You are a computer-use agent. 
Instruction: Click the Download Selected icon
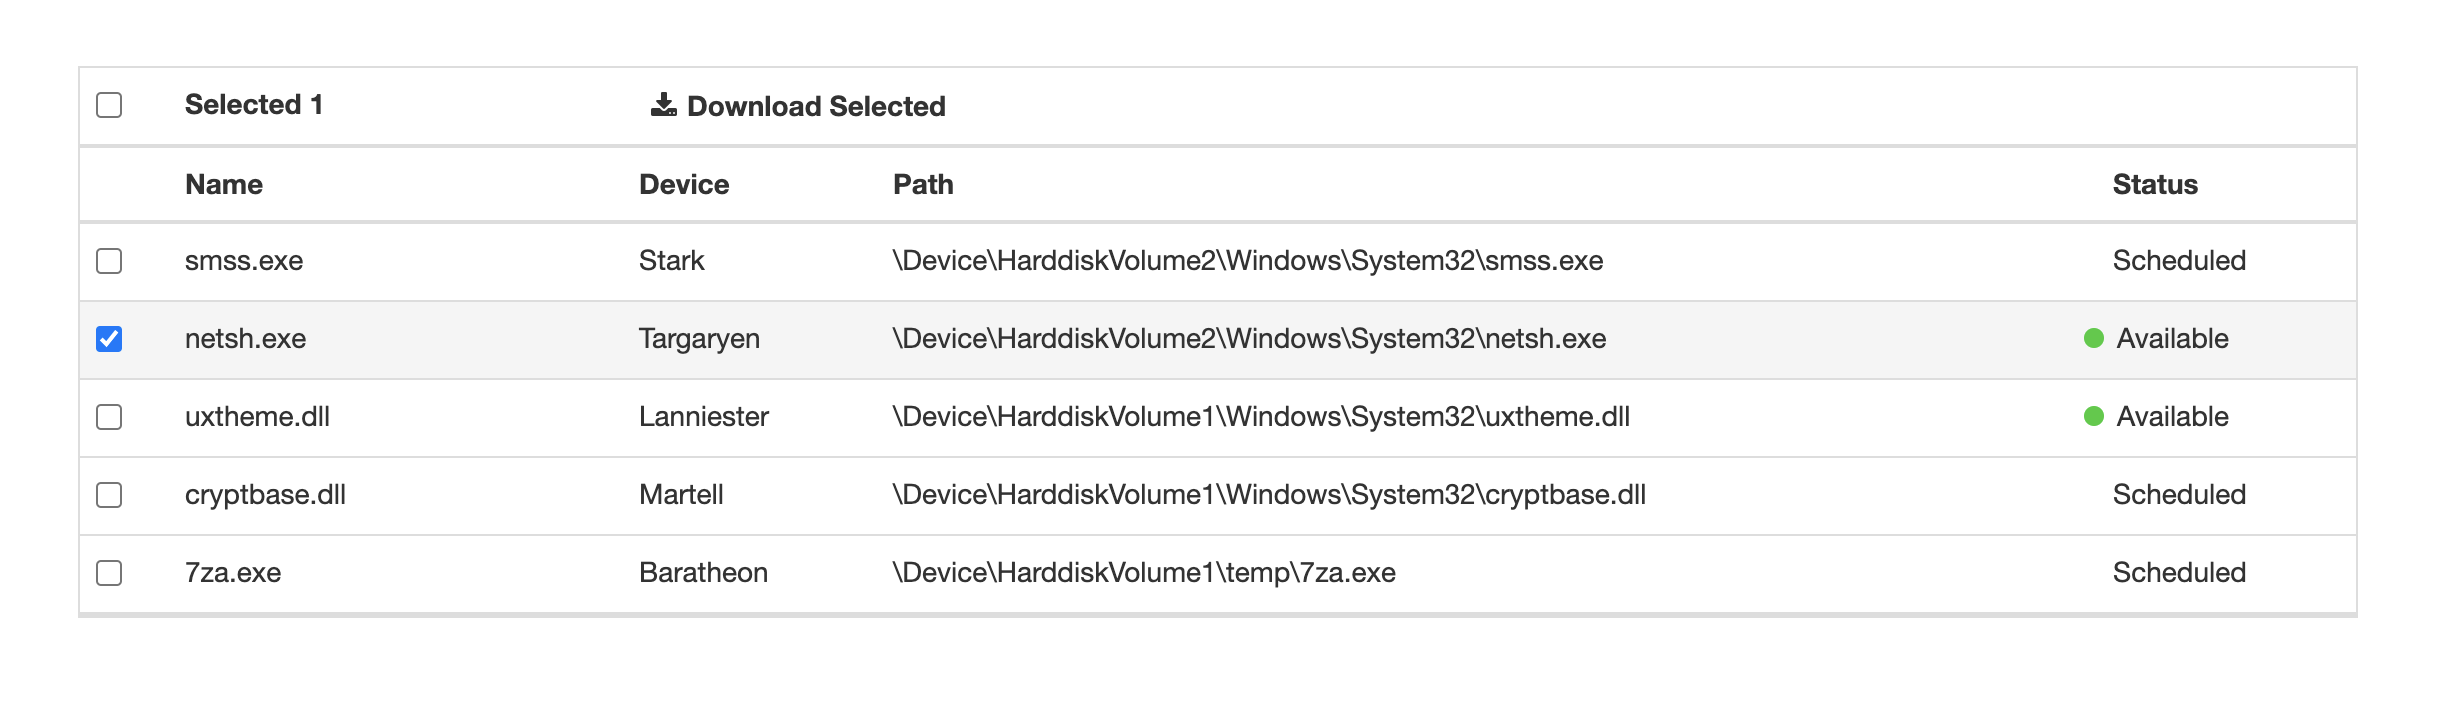click(x=663, y=104)
